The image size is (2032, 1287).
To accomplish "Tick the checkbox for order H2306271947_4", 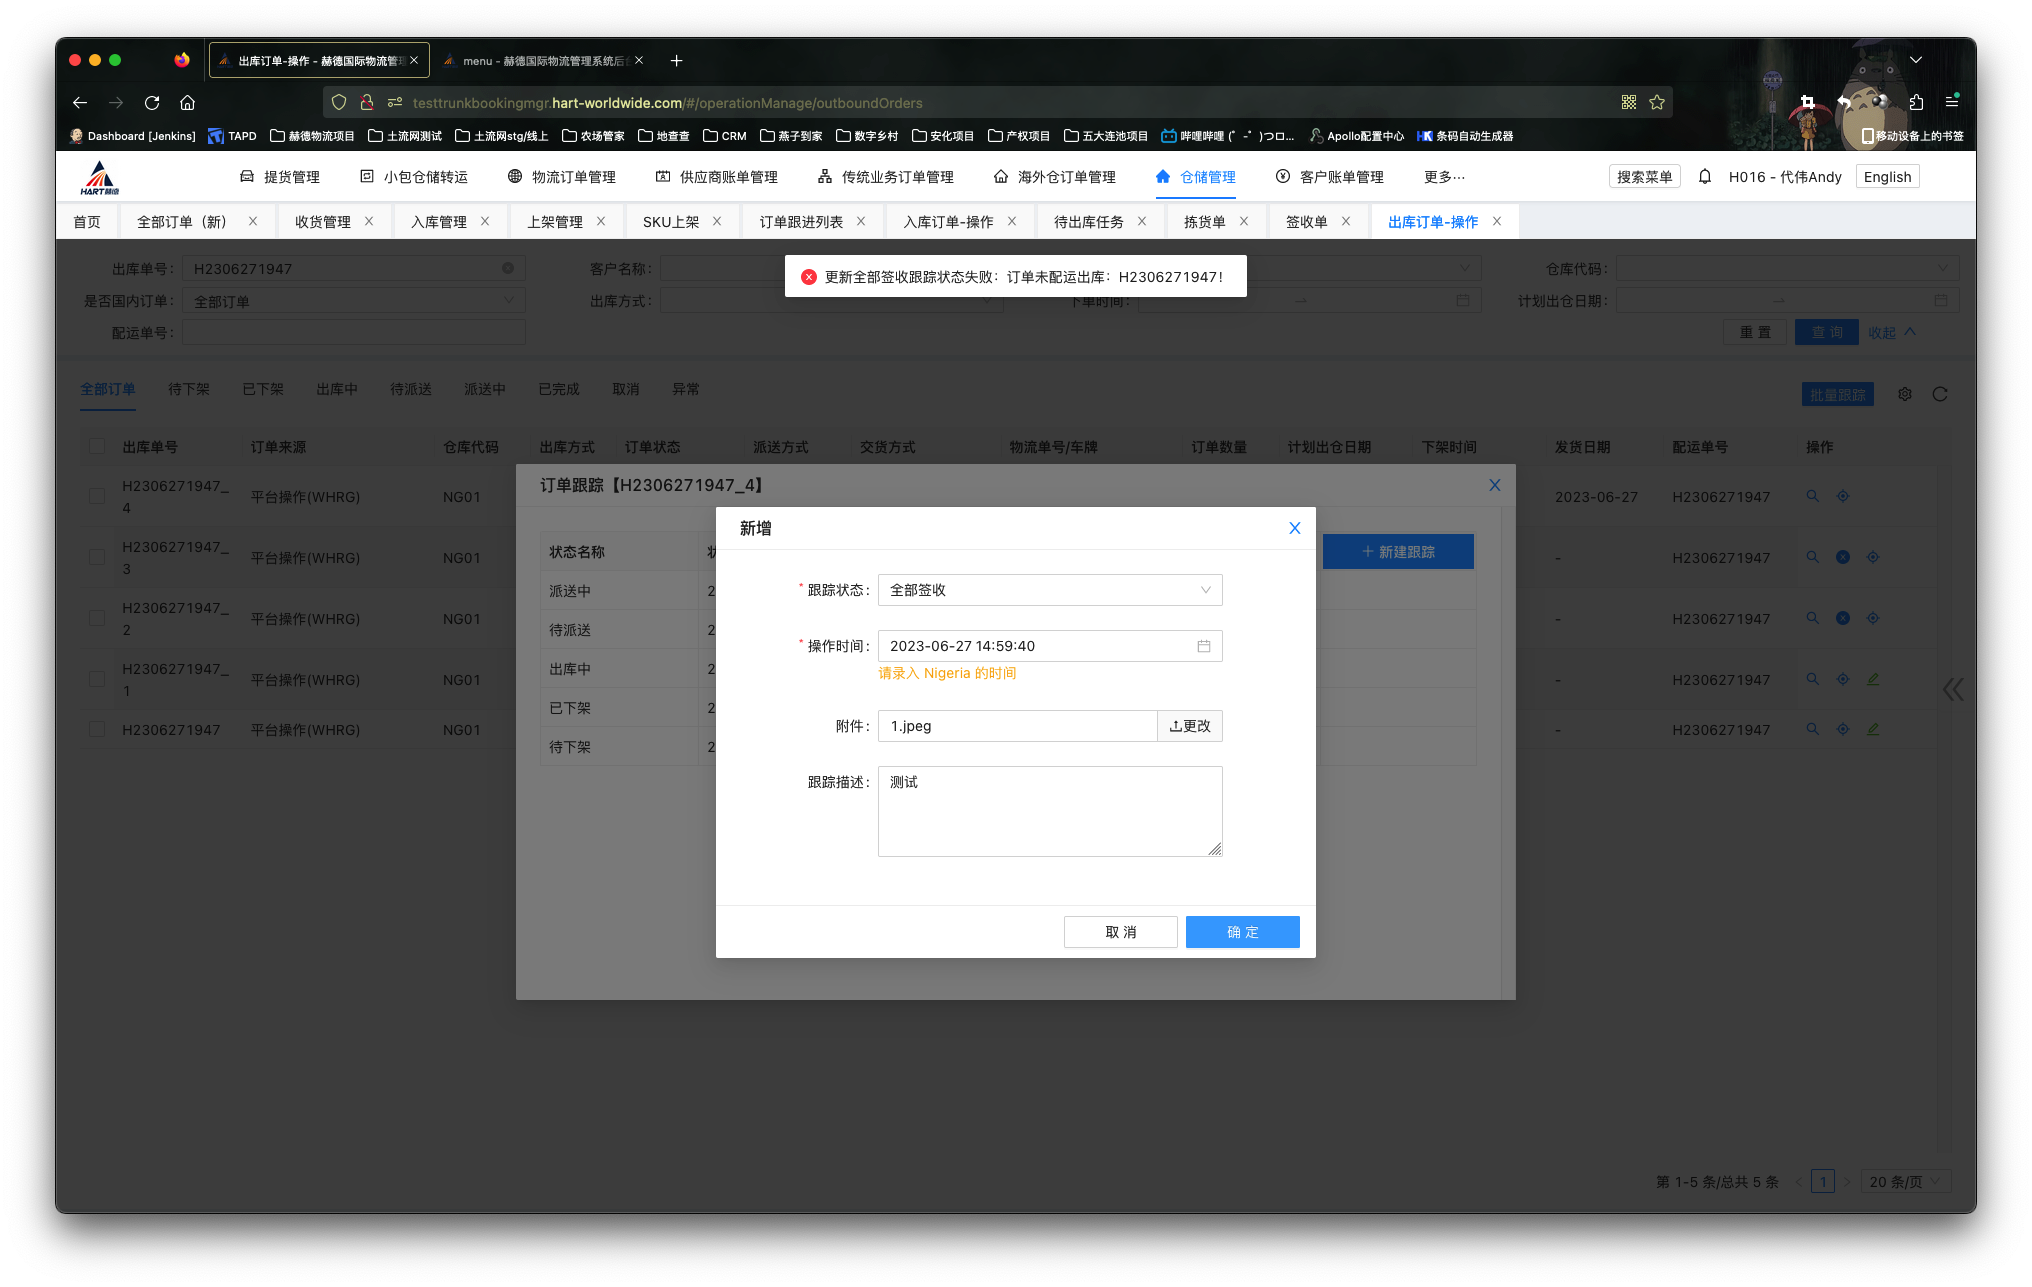I will 97,496.
